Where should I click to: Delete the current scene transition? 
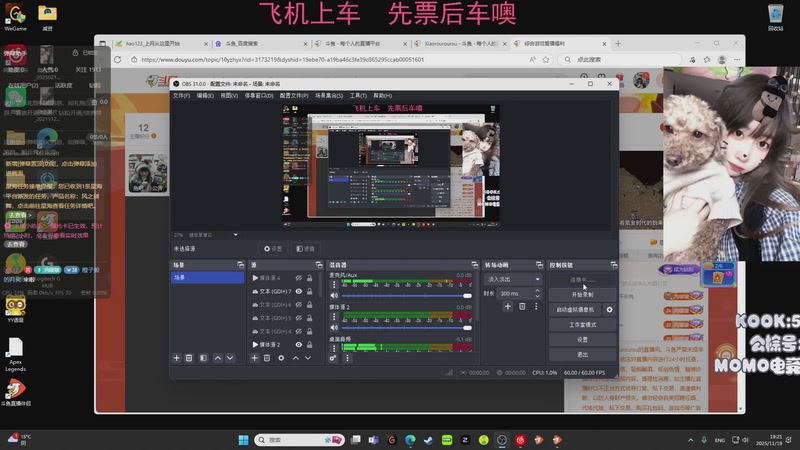click(x=522, y=306)
